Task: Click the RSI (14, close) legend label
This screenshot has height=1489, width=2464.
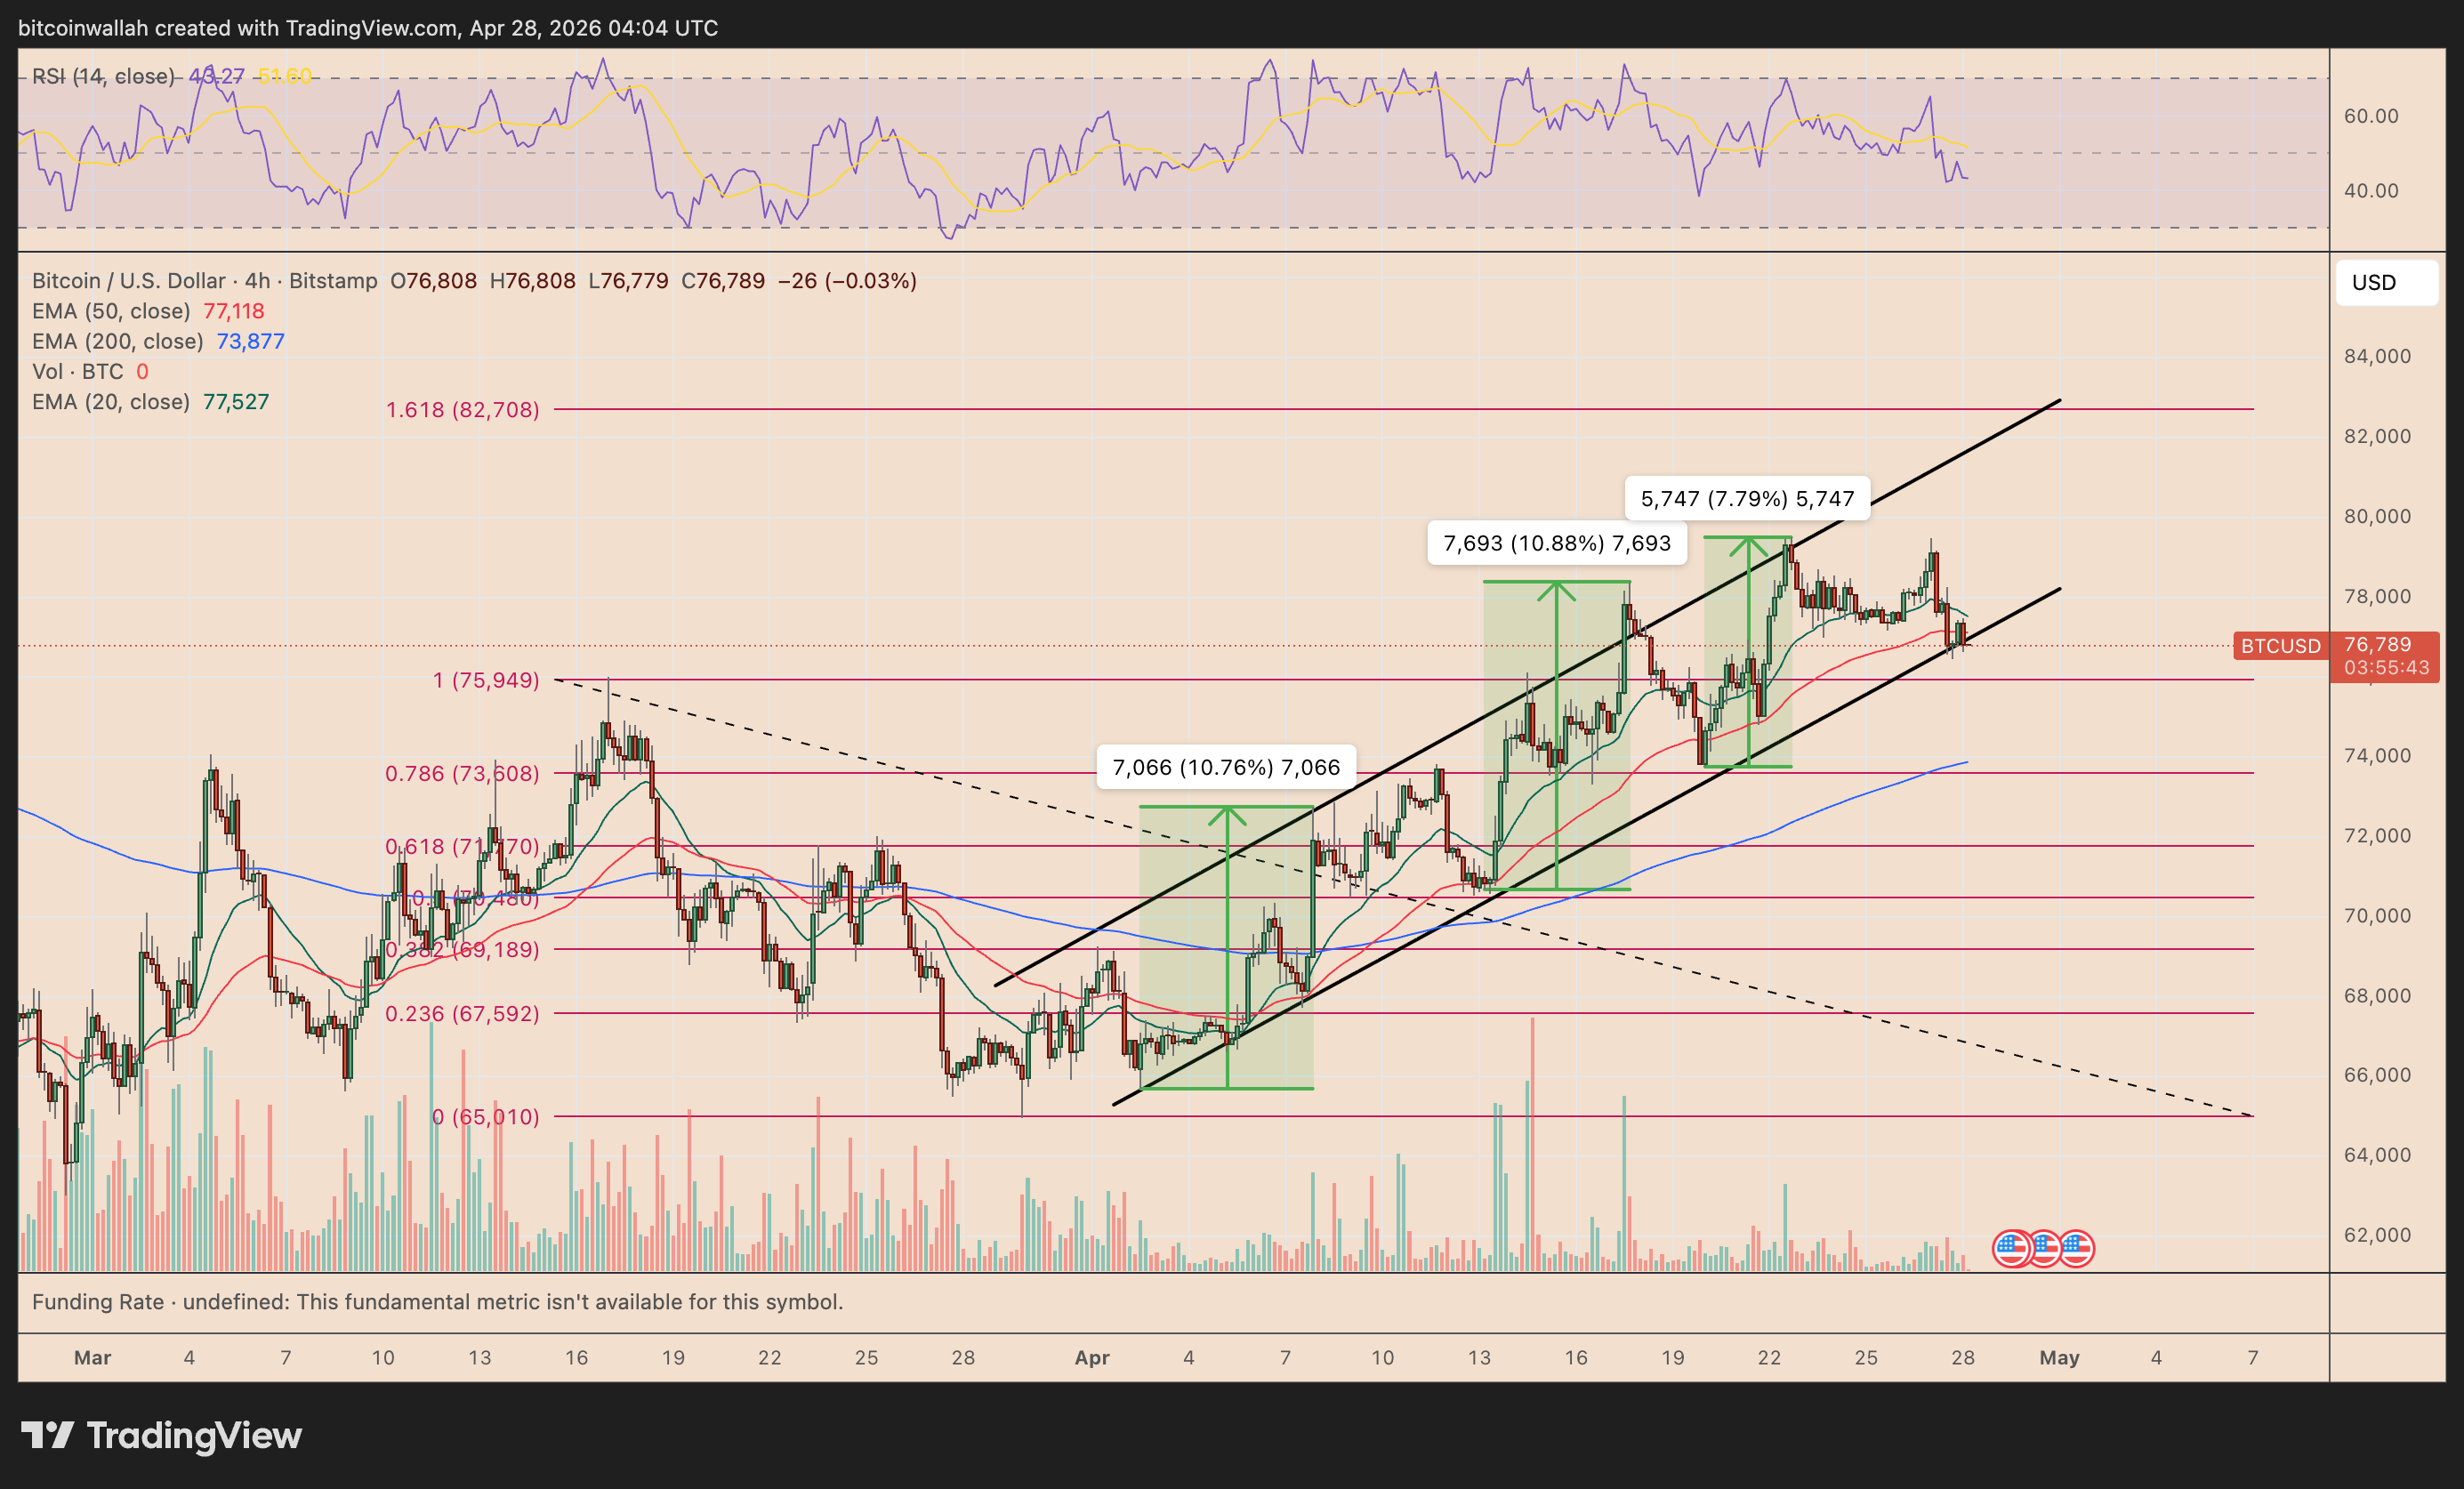Action: [x=102, y=76]
